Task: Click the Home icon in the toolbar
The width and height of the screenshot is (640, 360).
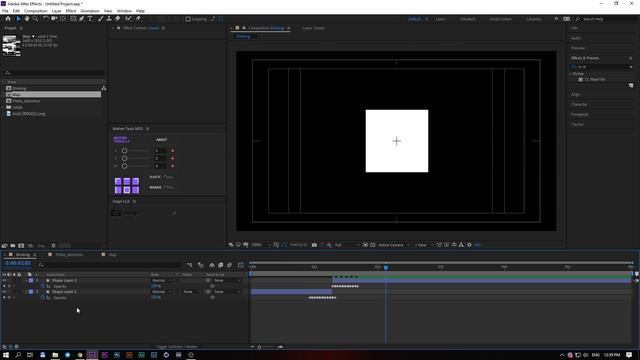Action: pos(8,19)
